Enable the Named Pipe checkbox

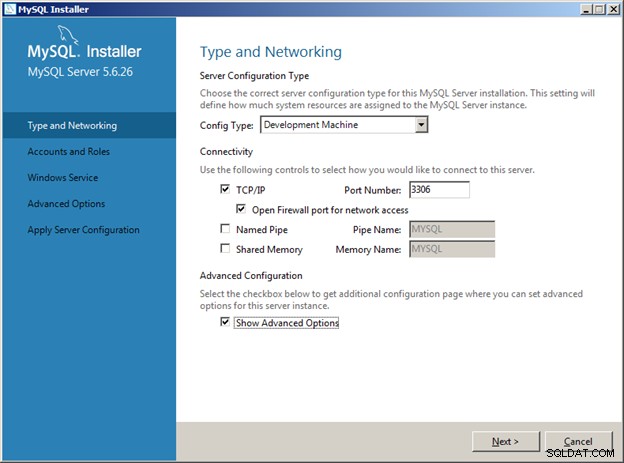225,229
